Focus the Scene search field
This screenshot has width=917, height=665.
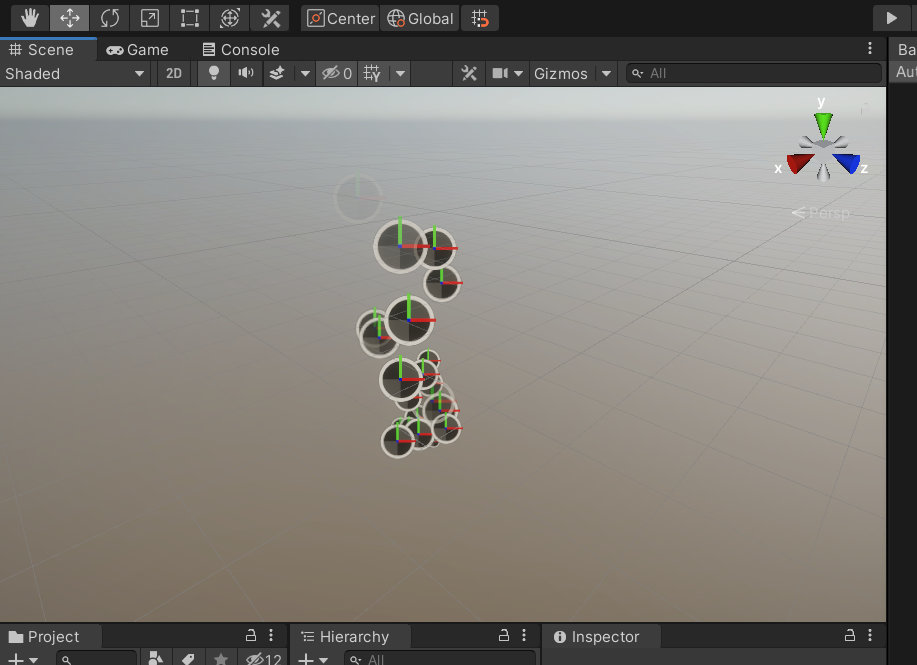753,74
